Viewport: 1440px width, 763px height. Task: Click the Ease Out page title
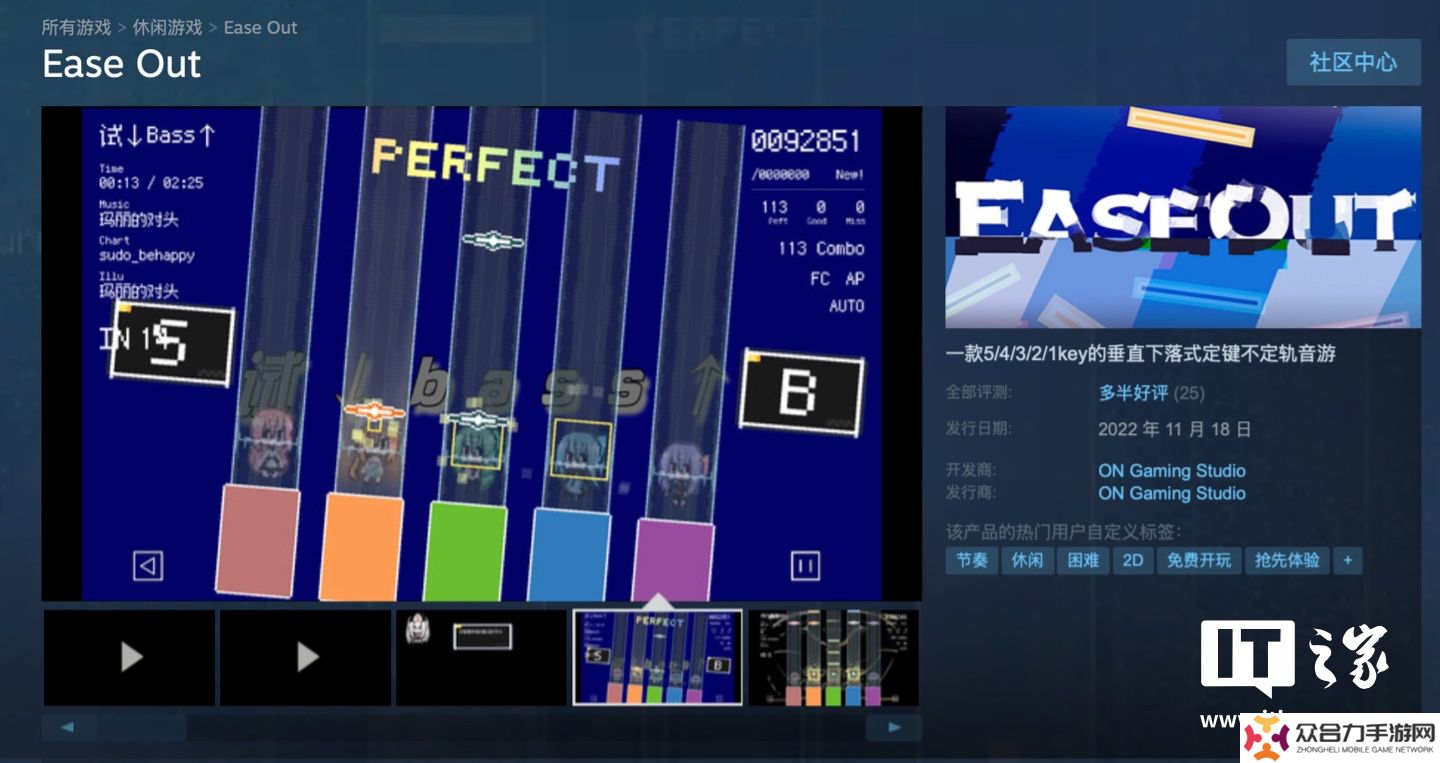pyautogui.click(x=122, y=64)
